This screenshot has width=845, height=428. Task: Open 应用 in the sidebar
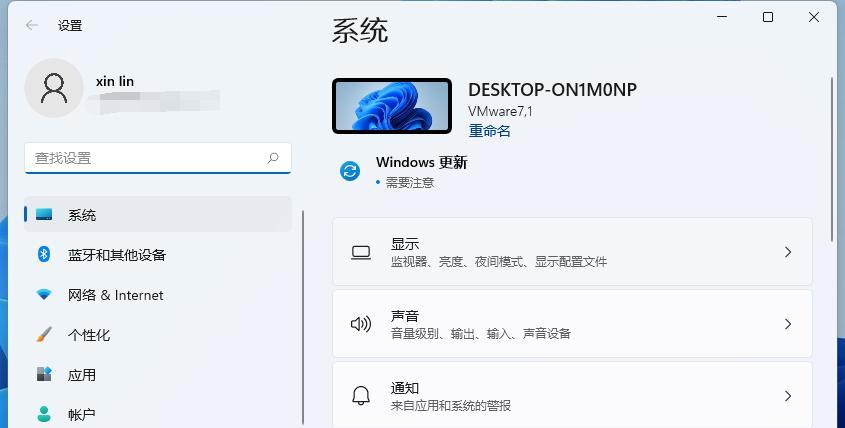158,375
